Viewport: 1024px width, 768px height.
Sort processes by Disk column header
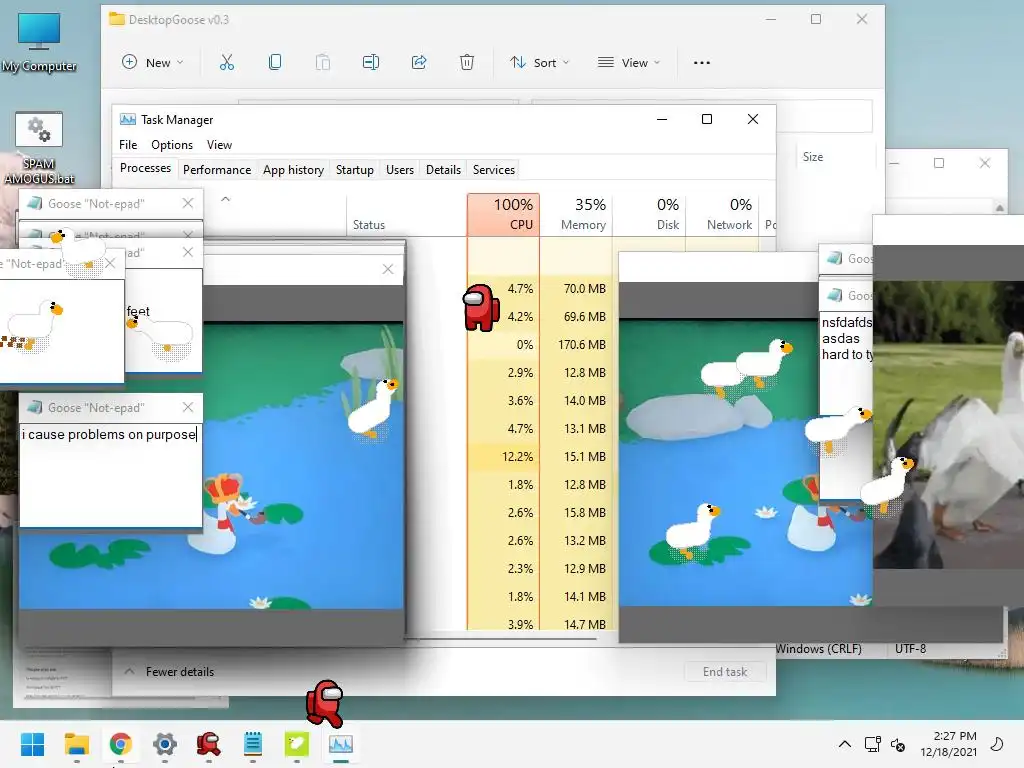[x=649, y=214]
